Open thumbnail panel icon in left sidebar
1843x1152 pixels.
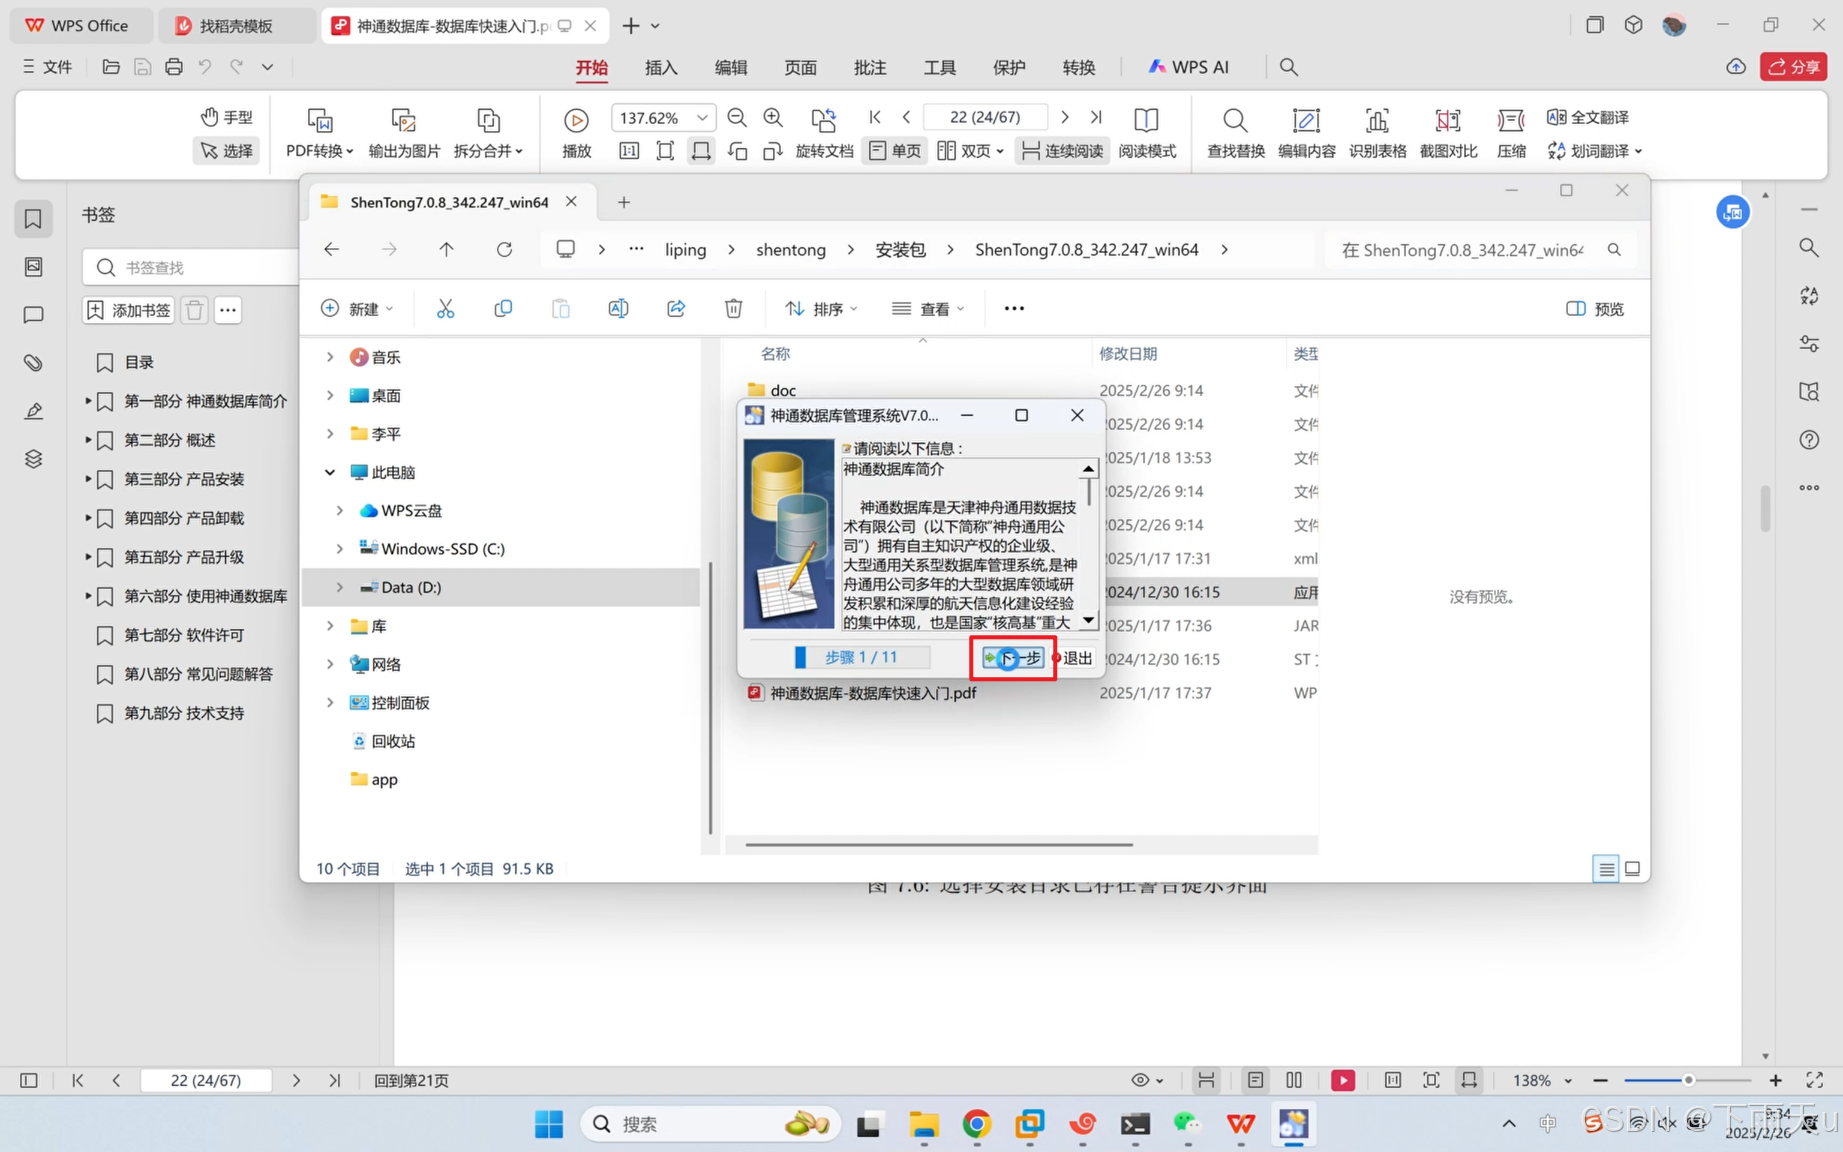pyautogui.click(x=33, y=267)
